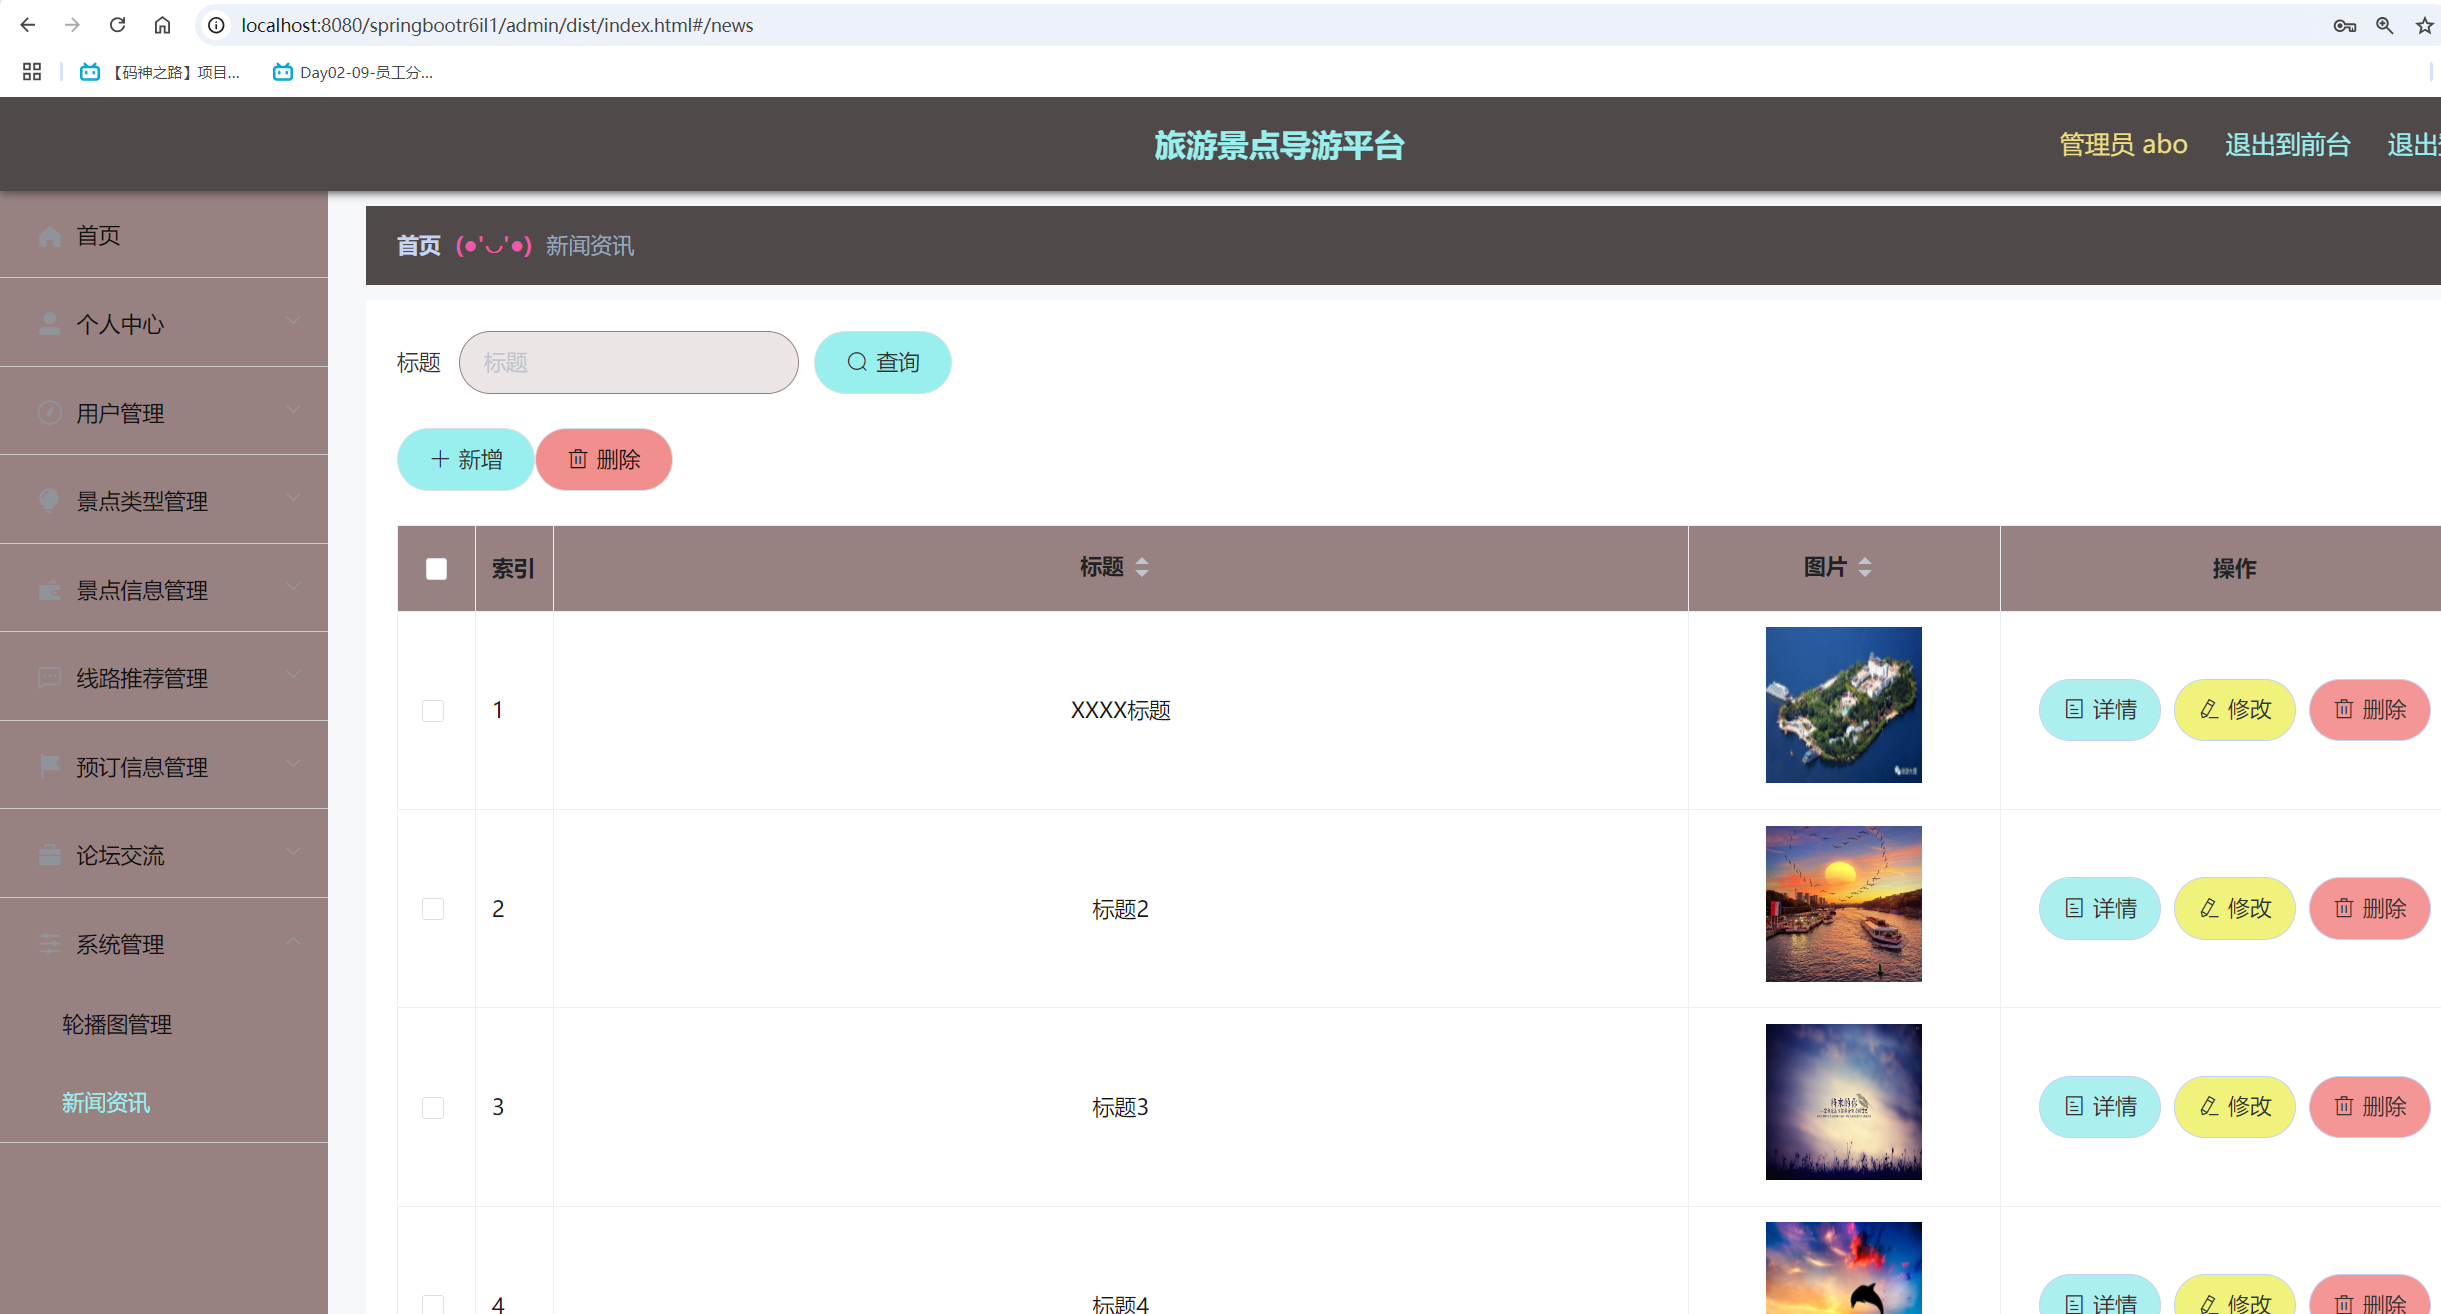Open the 轮播图管理 menu item
Image resolution: width=2441 pixels, height=1314 pixels.
point(115,1024)
